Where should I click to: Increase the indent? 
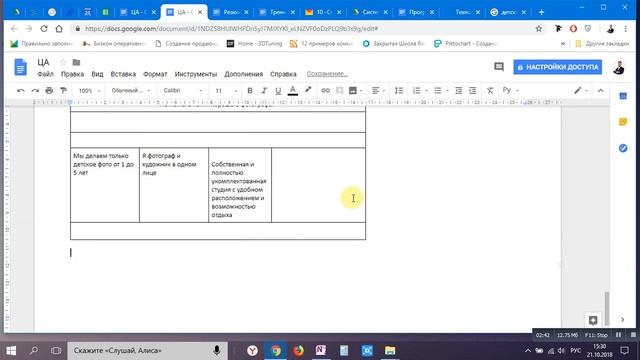point(472,91)
